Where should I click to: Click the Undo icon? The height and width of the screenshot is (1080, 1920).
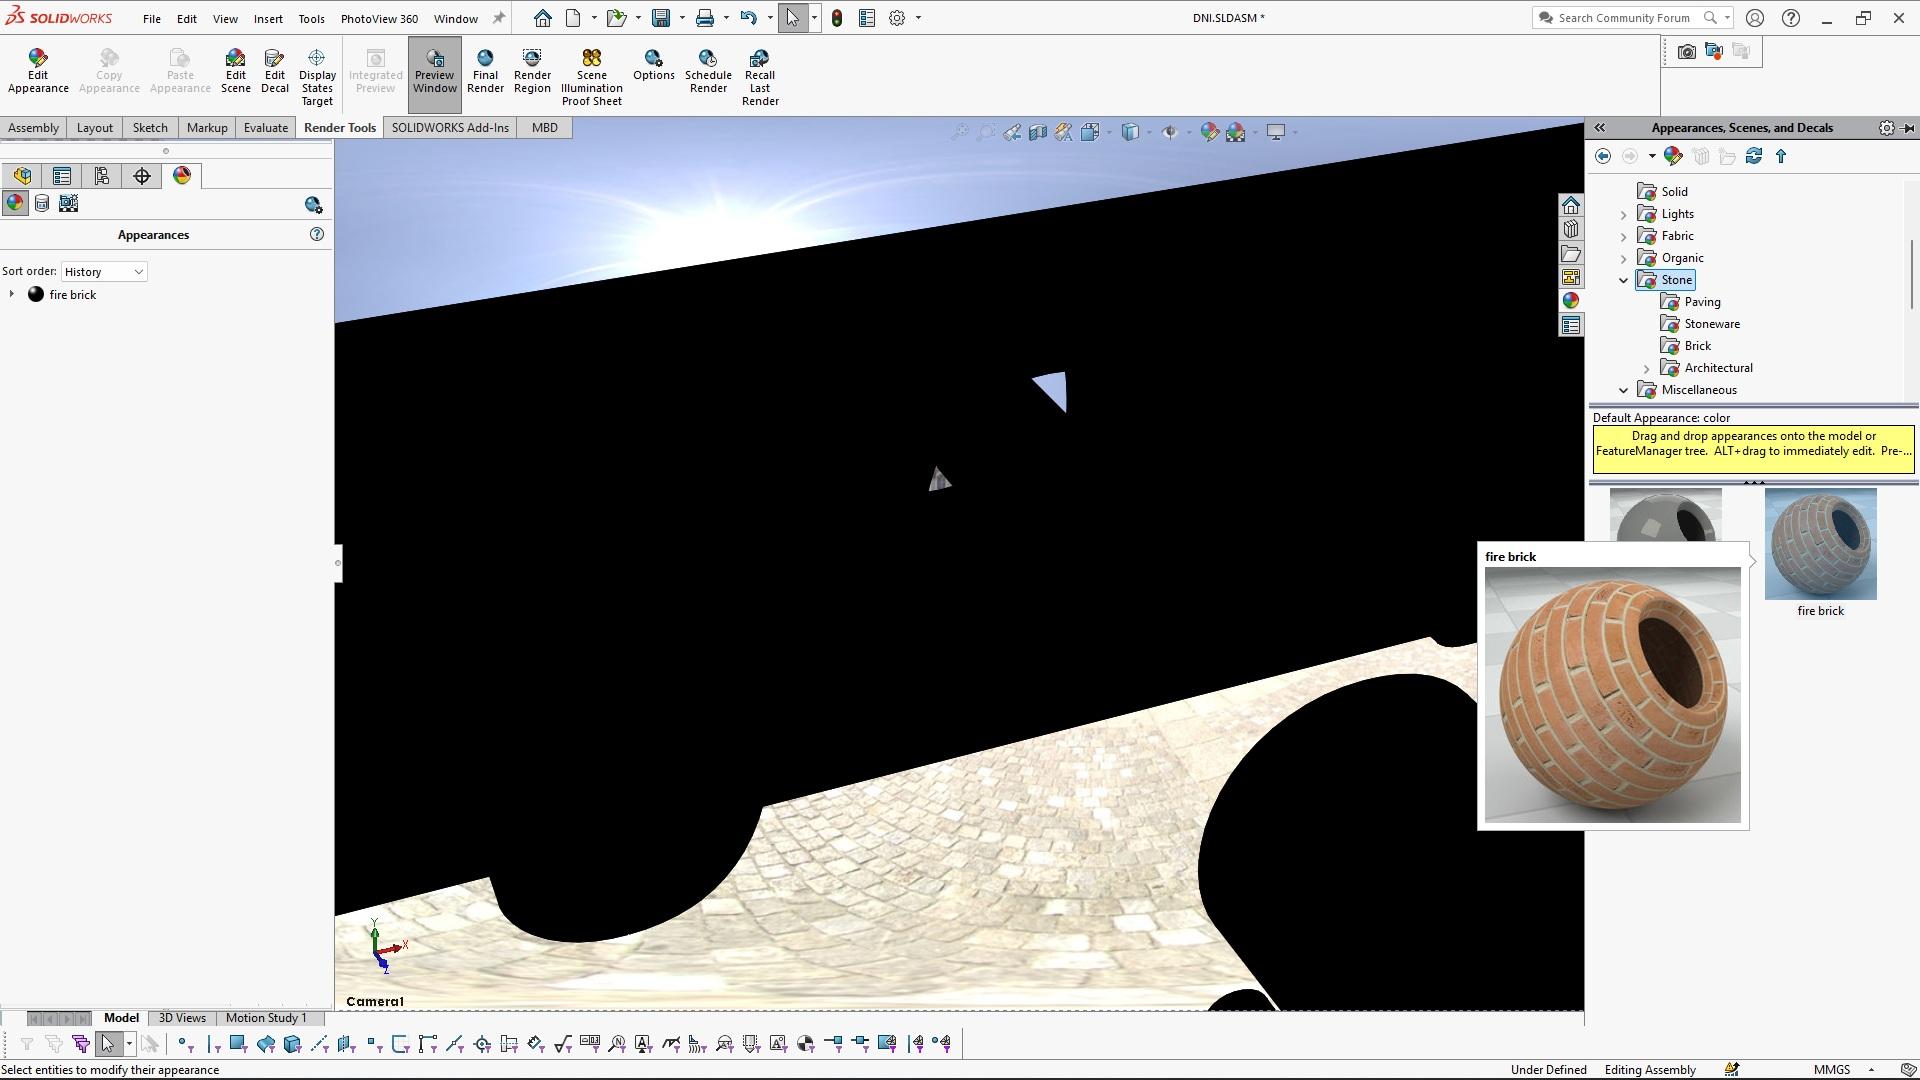tap(748, 18)
